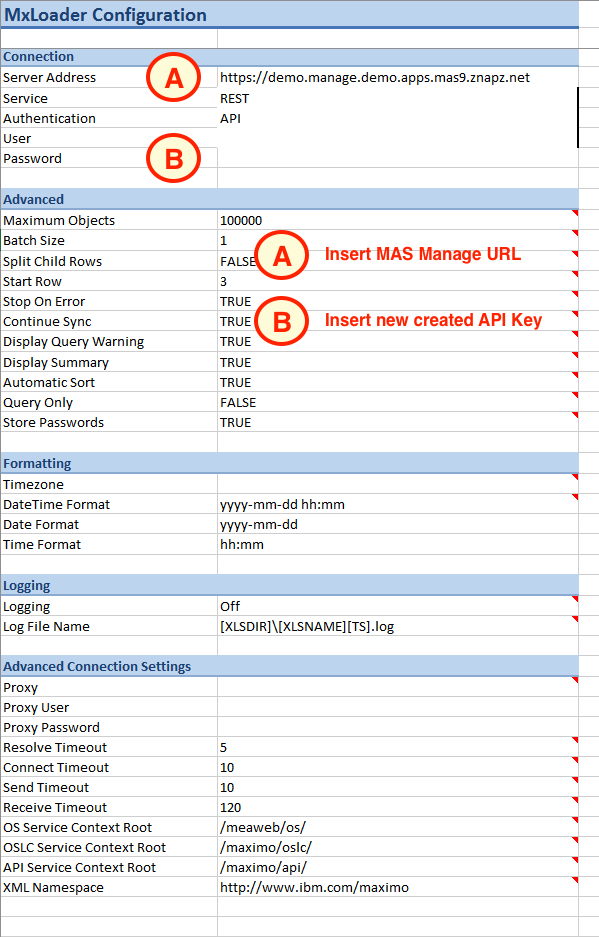Click the XML Namespace value http://www.ibm.com/maximo
This screenshot has width=599, height=937.
(x=398, y=887)
